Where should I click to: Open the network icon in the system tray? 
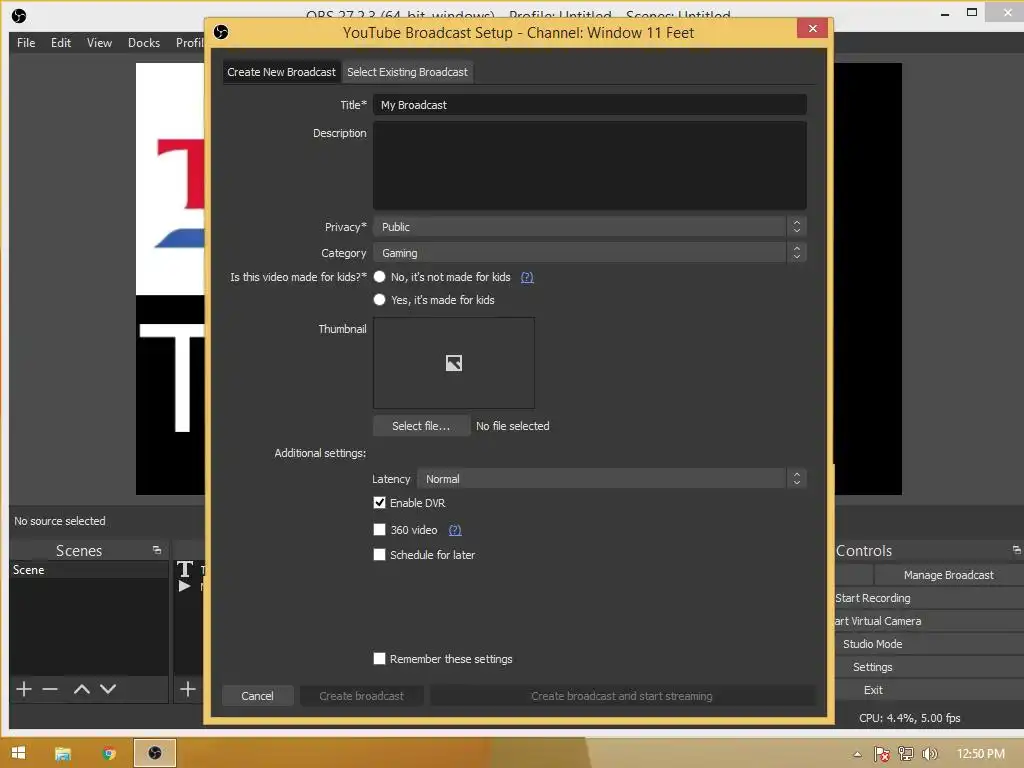pyautogui.click(x=906, y=754)
